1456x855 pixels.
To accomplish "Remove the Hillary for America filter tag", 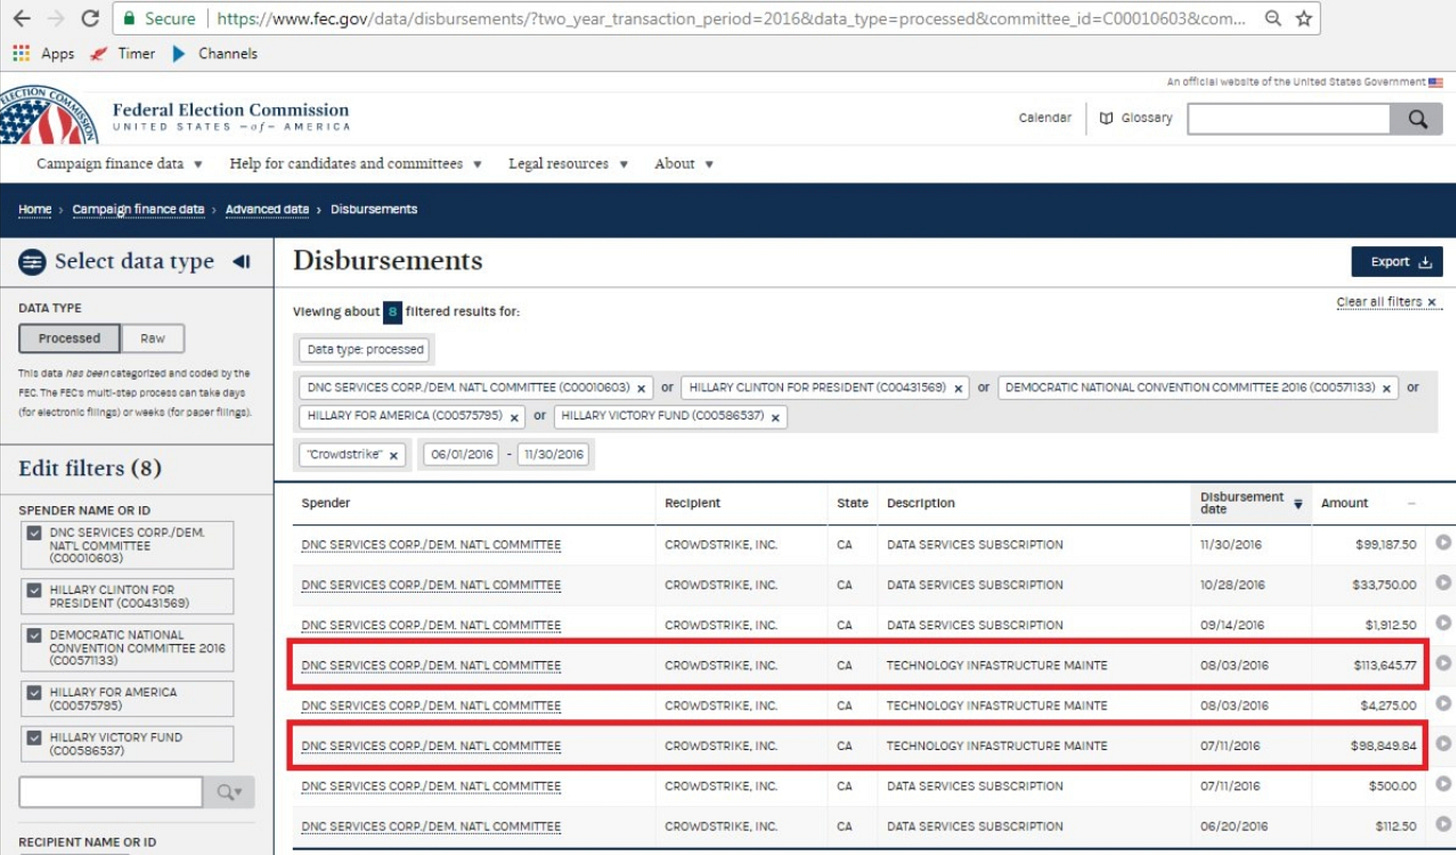I will [514, 417].
